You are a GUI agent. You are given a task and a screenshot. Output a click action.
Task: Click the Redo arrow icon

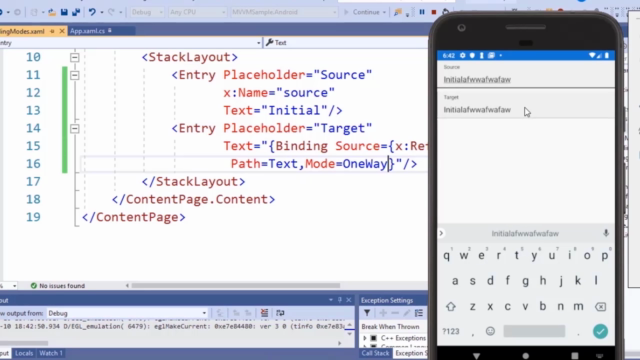(111, 12)
